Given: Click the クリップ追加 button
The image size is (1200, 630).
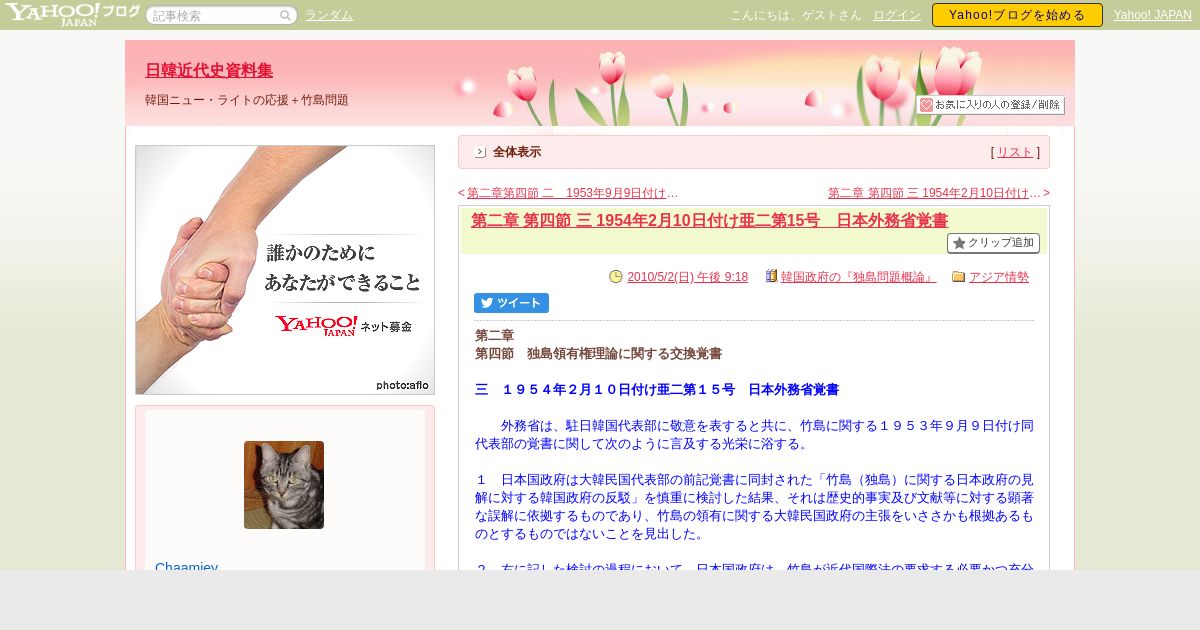Looking at the screenshot, I should click(993, 243).
